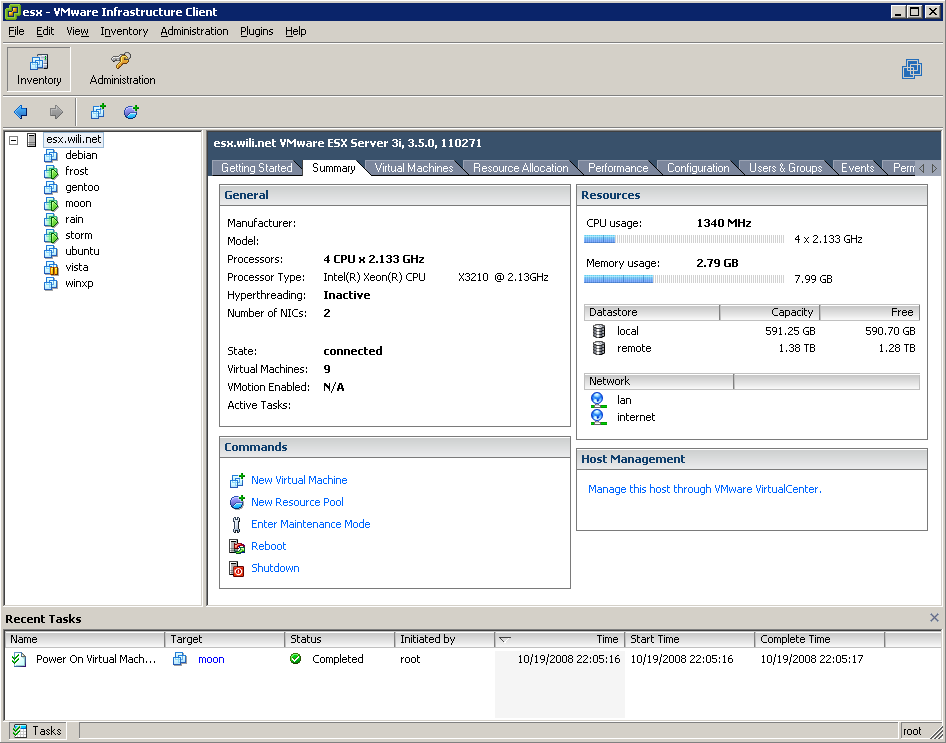
Task: Click the remote datastore icon
Action: 598,348
